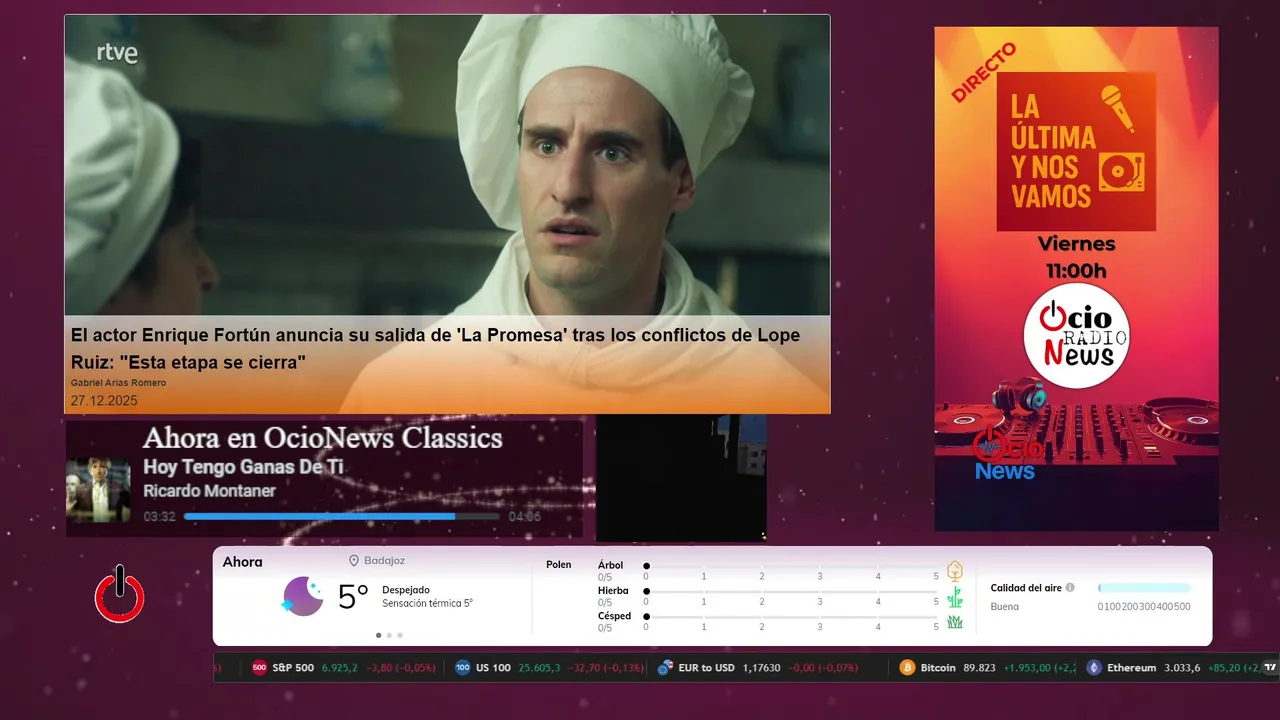
Task: Select the second weather carousel dot
Action: tap(389, 635)
